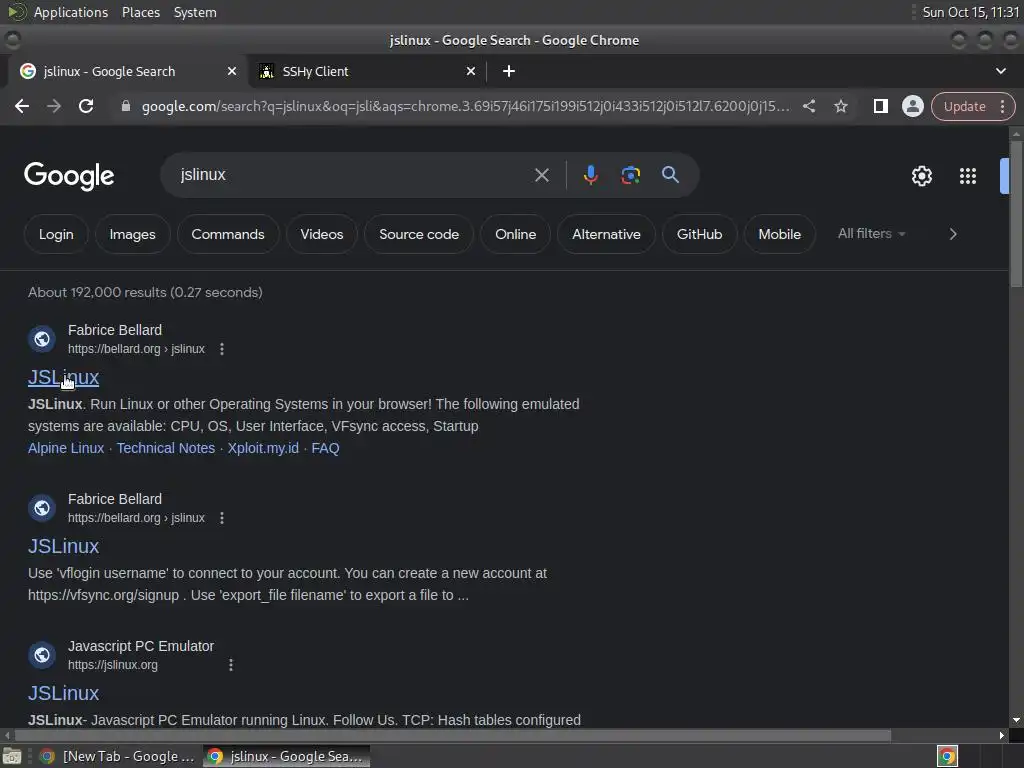Click show desktop icon in bottom panel
This screenshot has height=768, width=1024.
(x=12, y=756)
